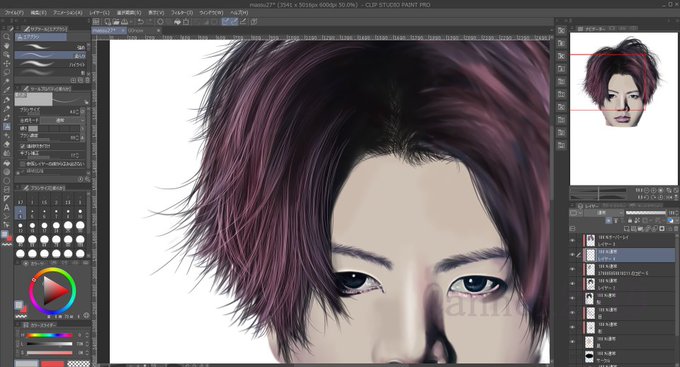This screenshot has width=680, height=367.
Task: Close the second canvas tab
Action: coord(158,31)
